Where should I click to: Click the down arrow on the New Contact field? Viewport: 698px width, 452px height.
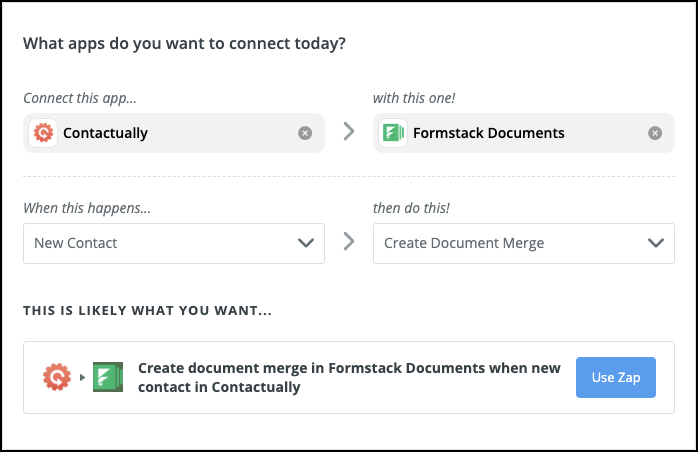[306, 243]
